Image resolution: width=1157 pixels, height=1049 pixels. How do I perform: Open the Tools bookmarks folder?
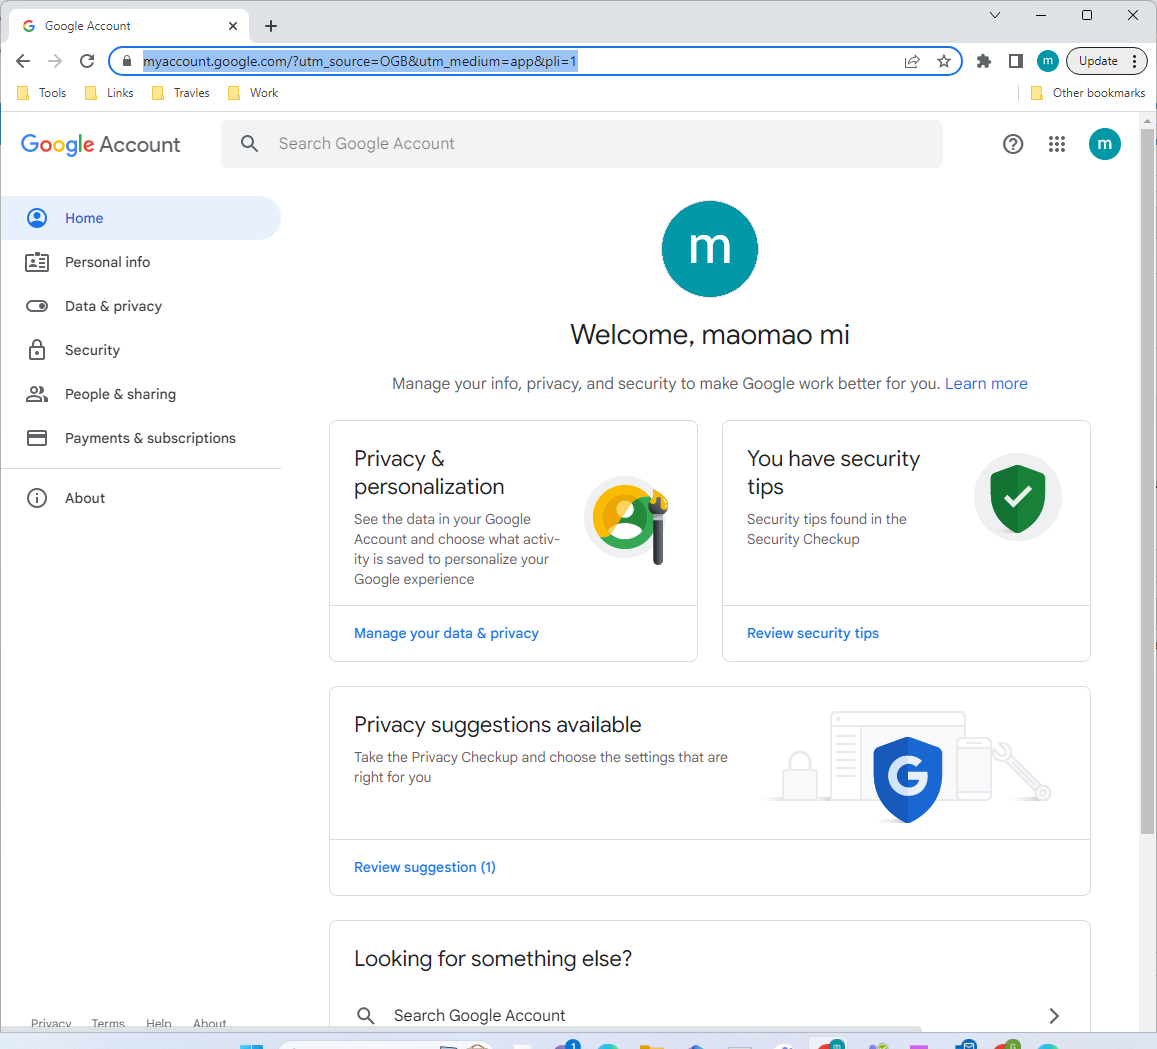click(x=42, y=93)
